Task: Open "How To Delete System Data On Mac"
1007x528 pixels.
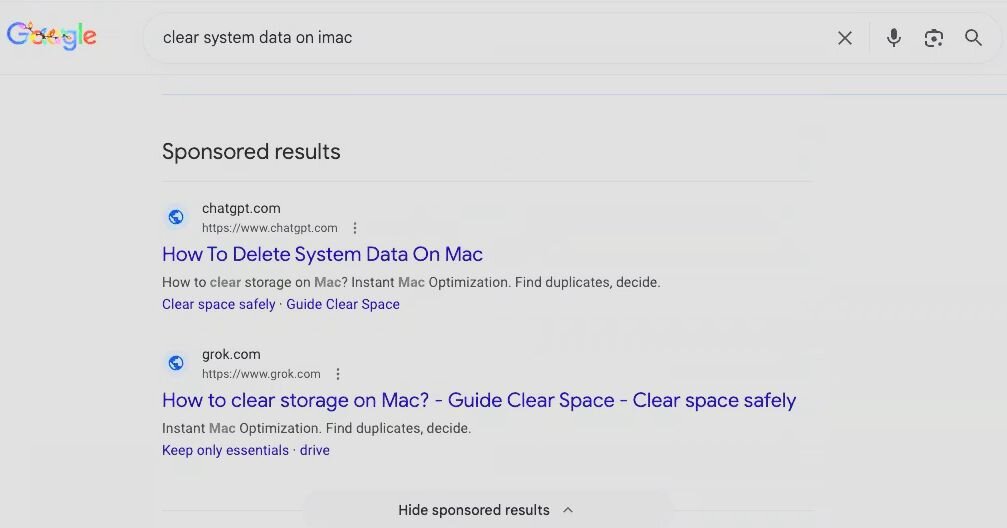Action: [322, 254]
